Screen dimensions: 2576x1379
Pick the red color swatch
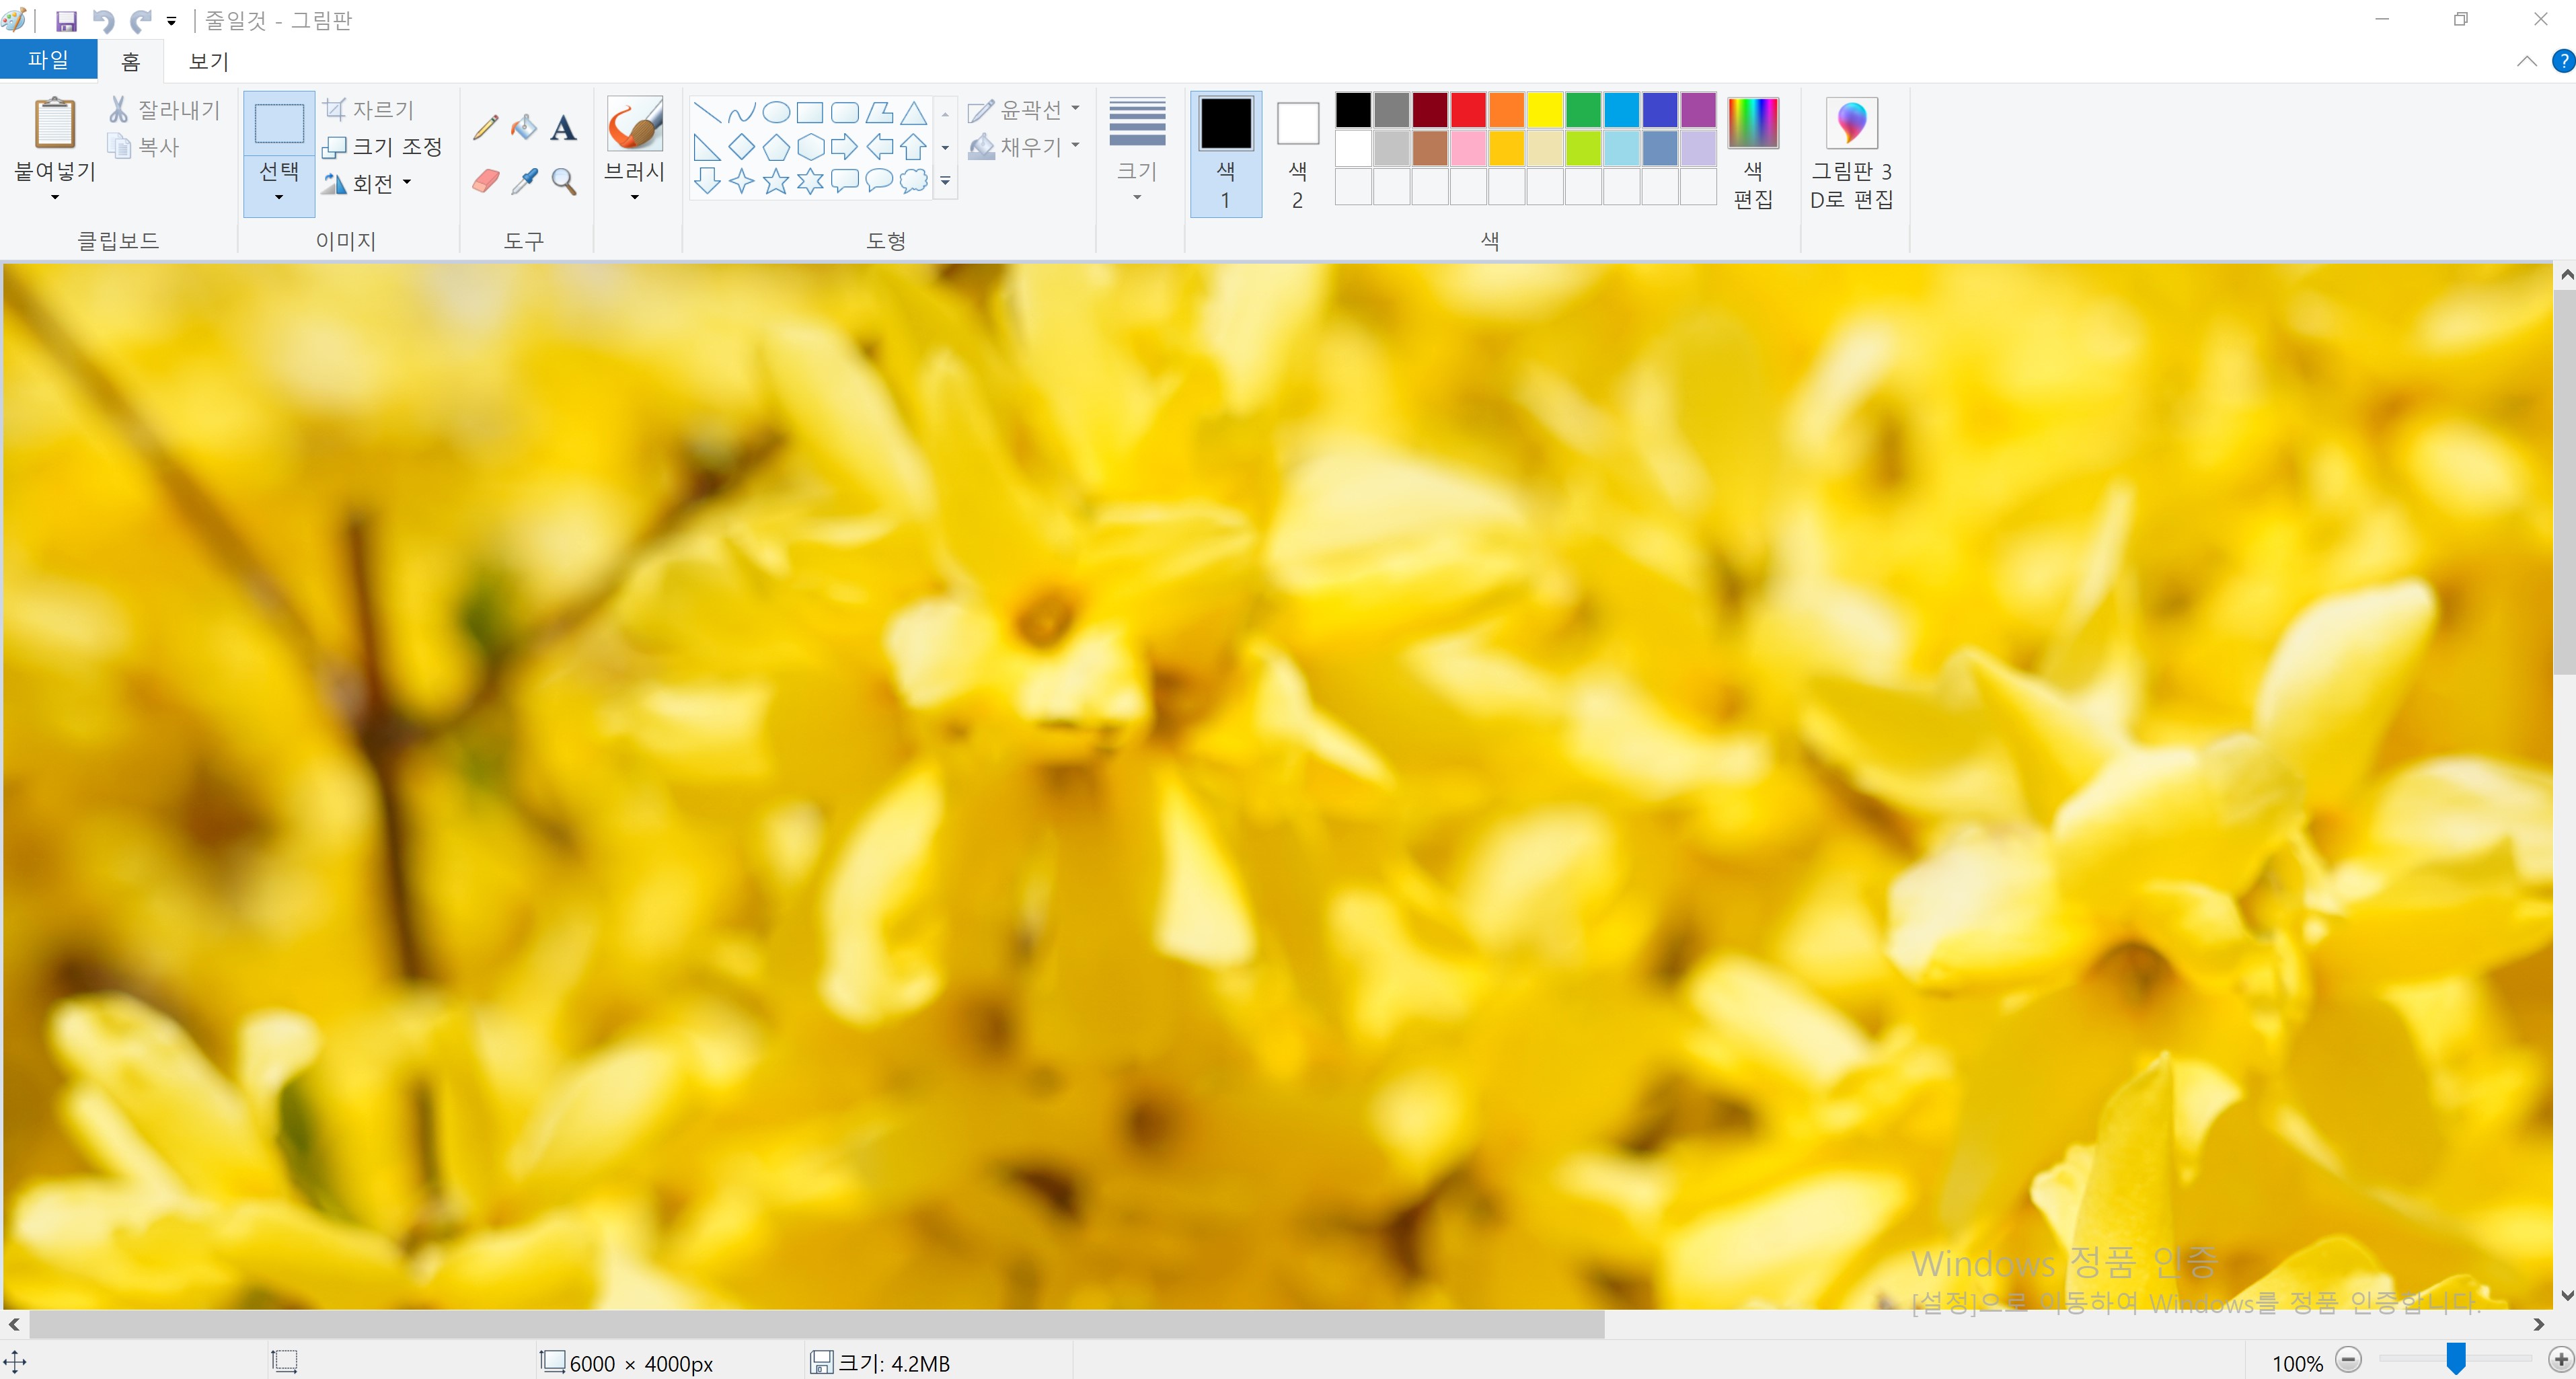[x=1468, y=110]
